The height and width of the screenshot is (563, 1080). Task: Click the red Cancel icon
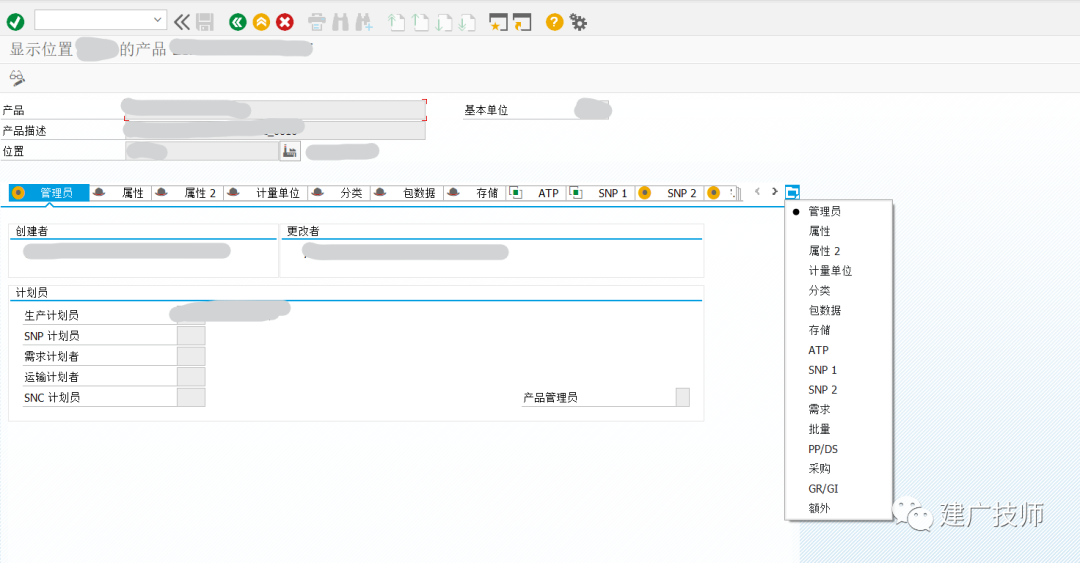click(x=284, y=22)
